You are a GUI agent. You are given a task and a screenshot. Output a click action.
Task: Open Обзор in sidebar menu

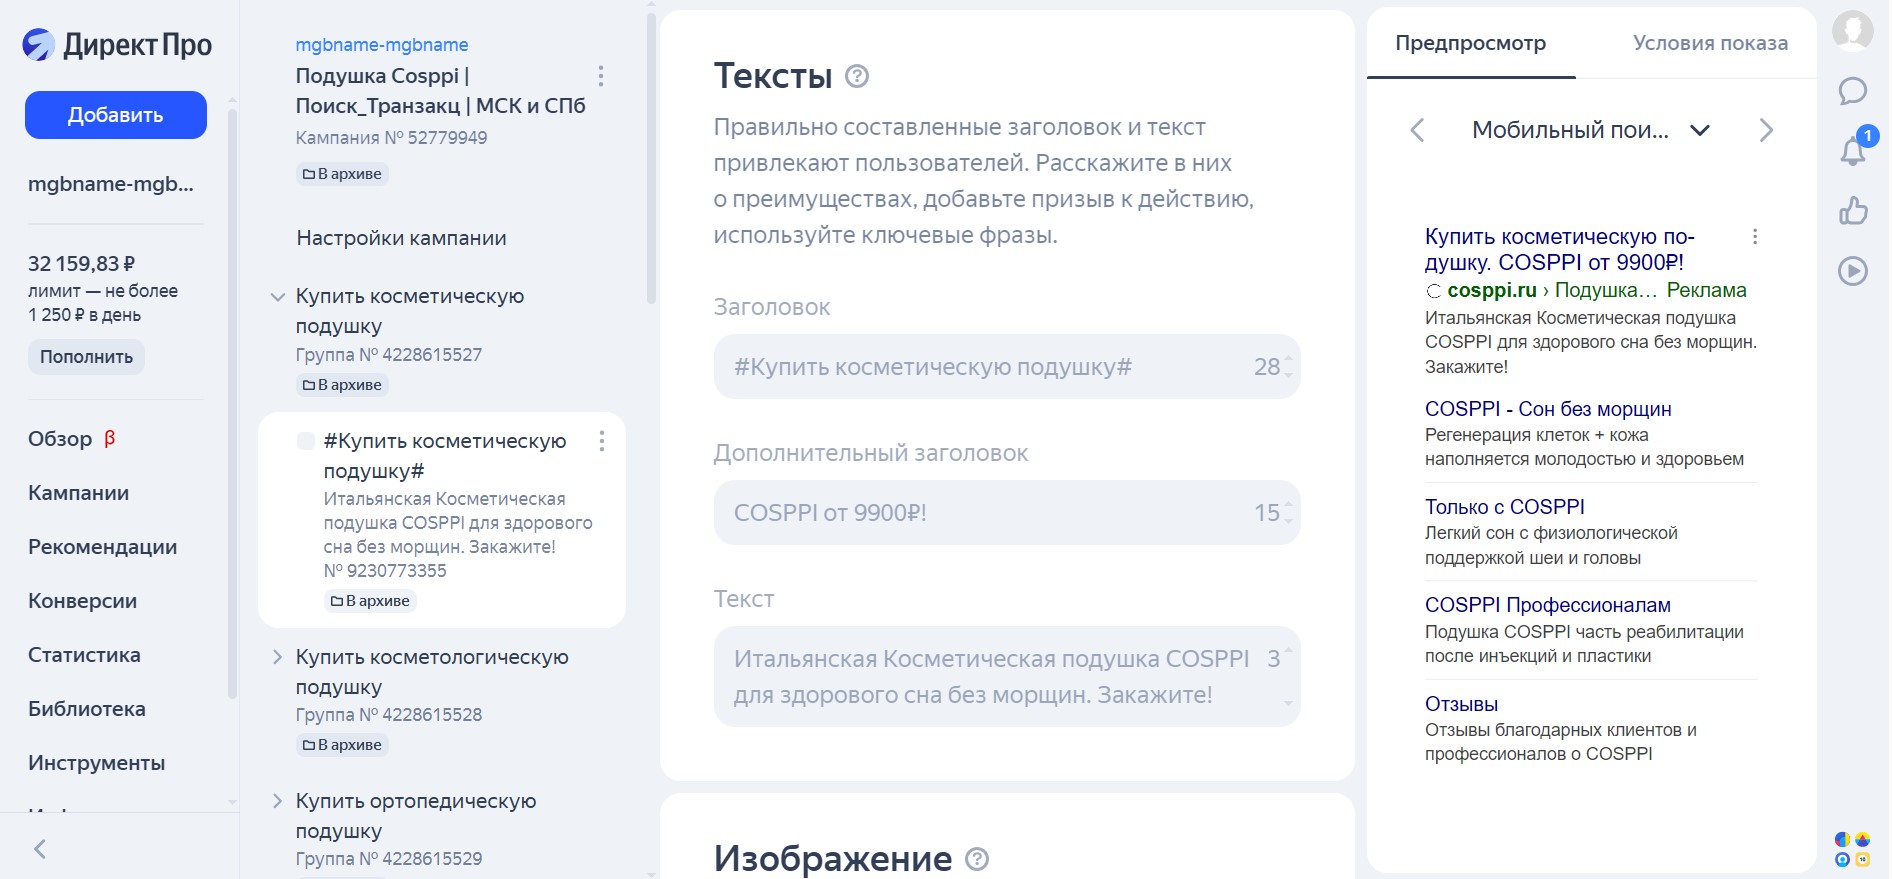72,439
